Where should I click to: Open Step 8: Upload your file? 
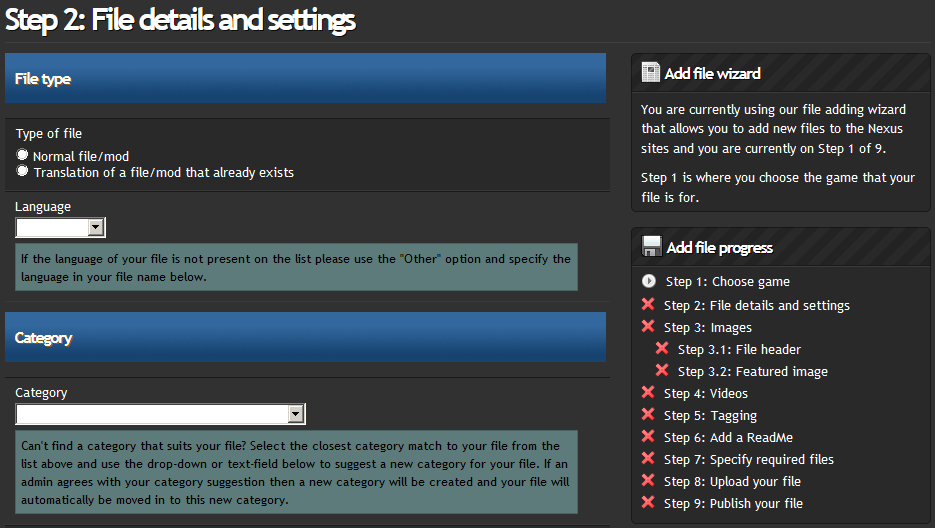732,481
